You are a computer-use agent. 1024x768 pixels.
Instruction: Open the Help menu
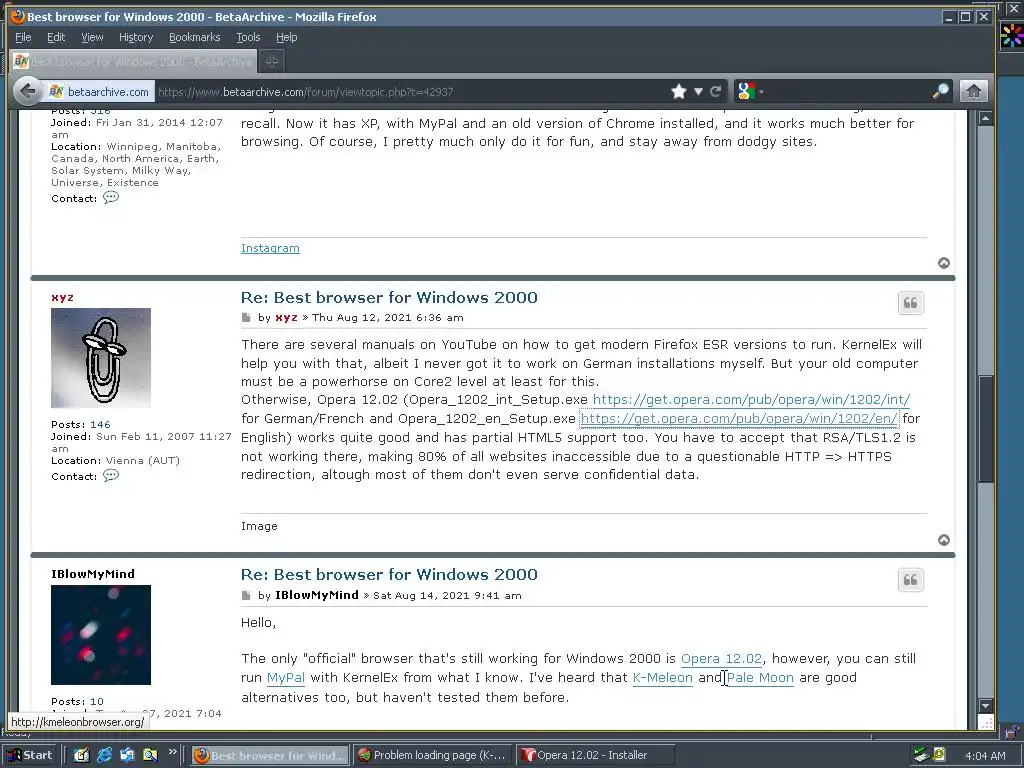(286, 37)
